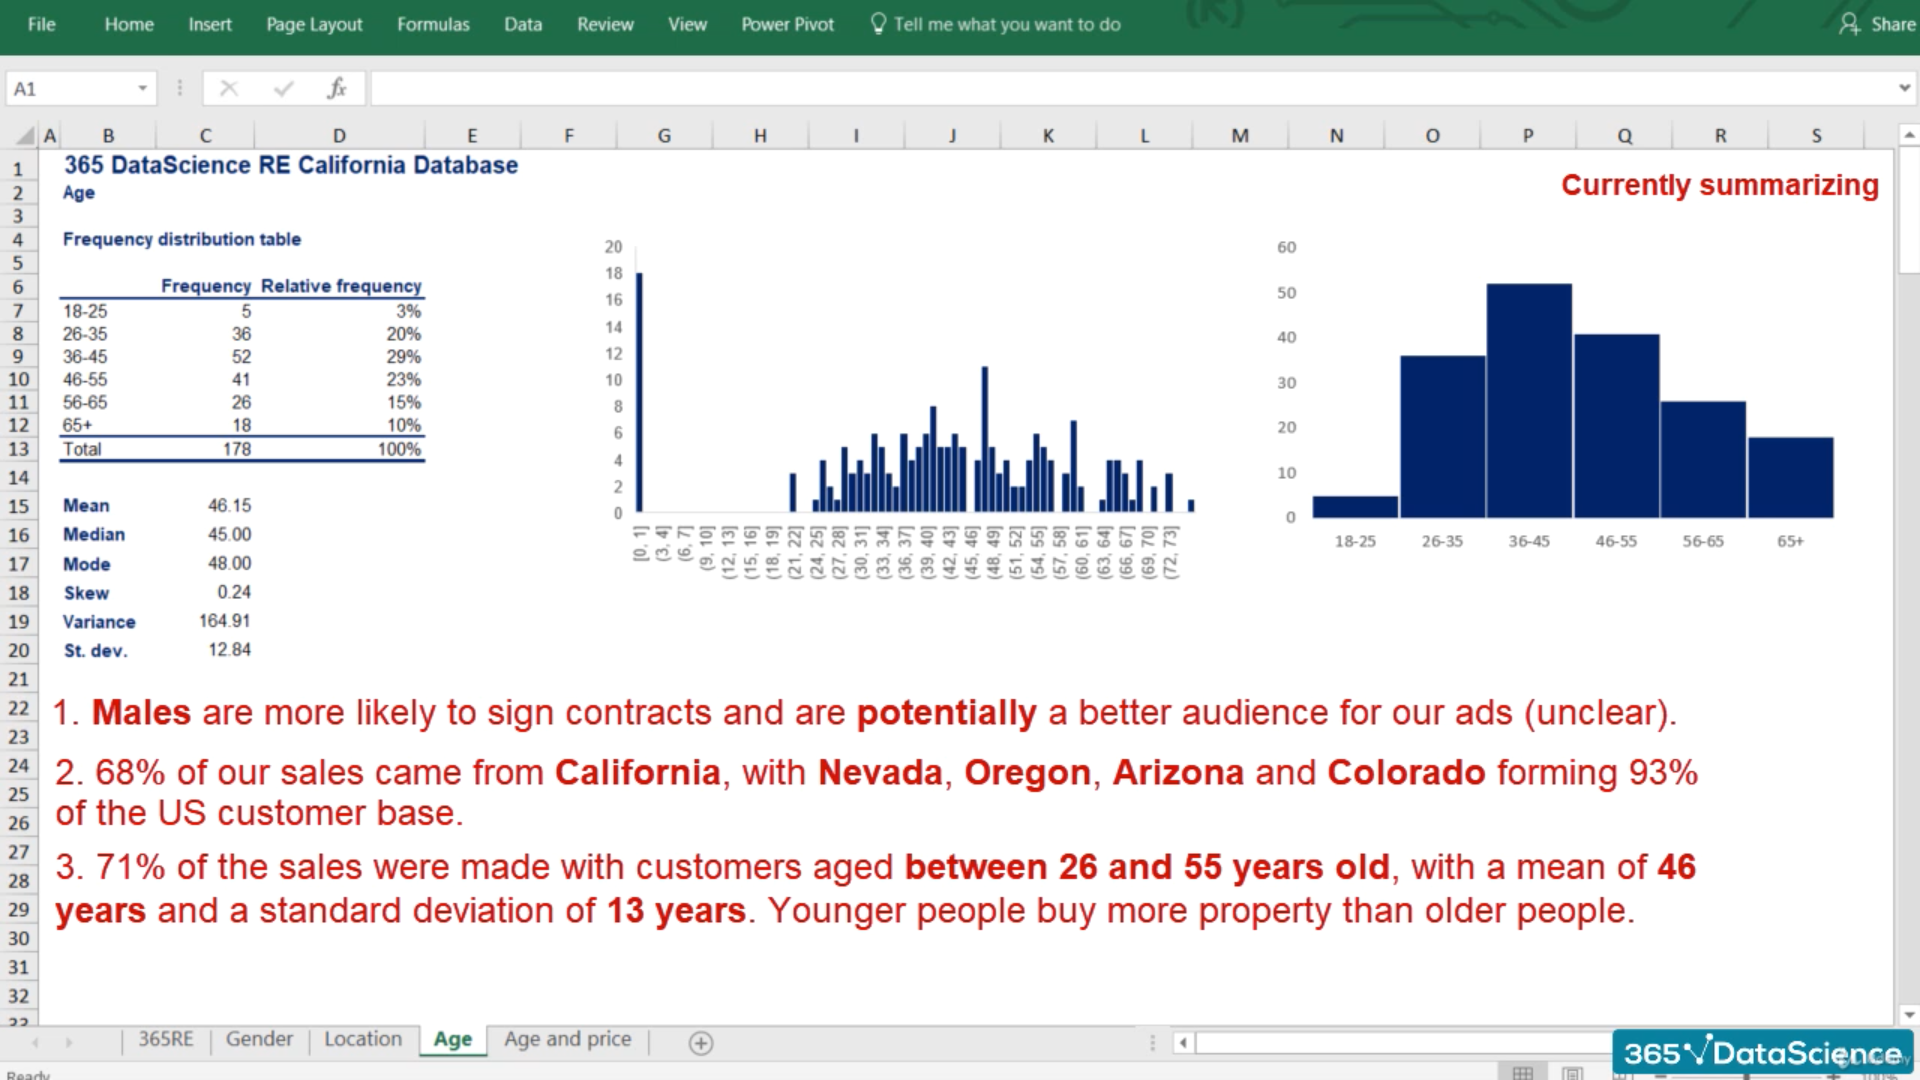Click the Share person icon
1920x1080 pixels.
[1849, 24]
